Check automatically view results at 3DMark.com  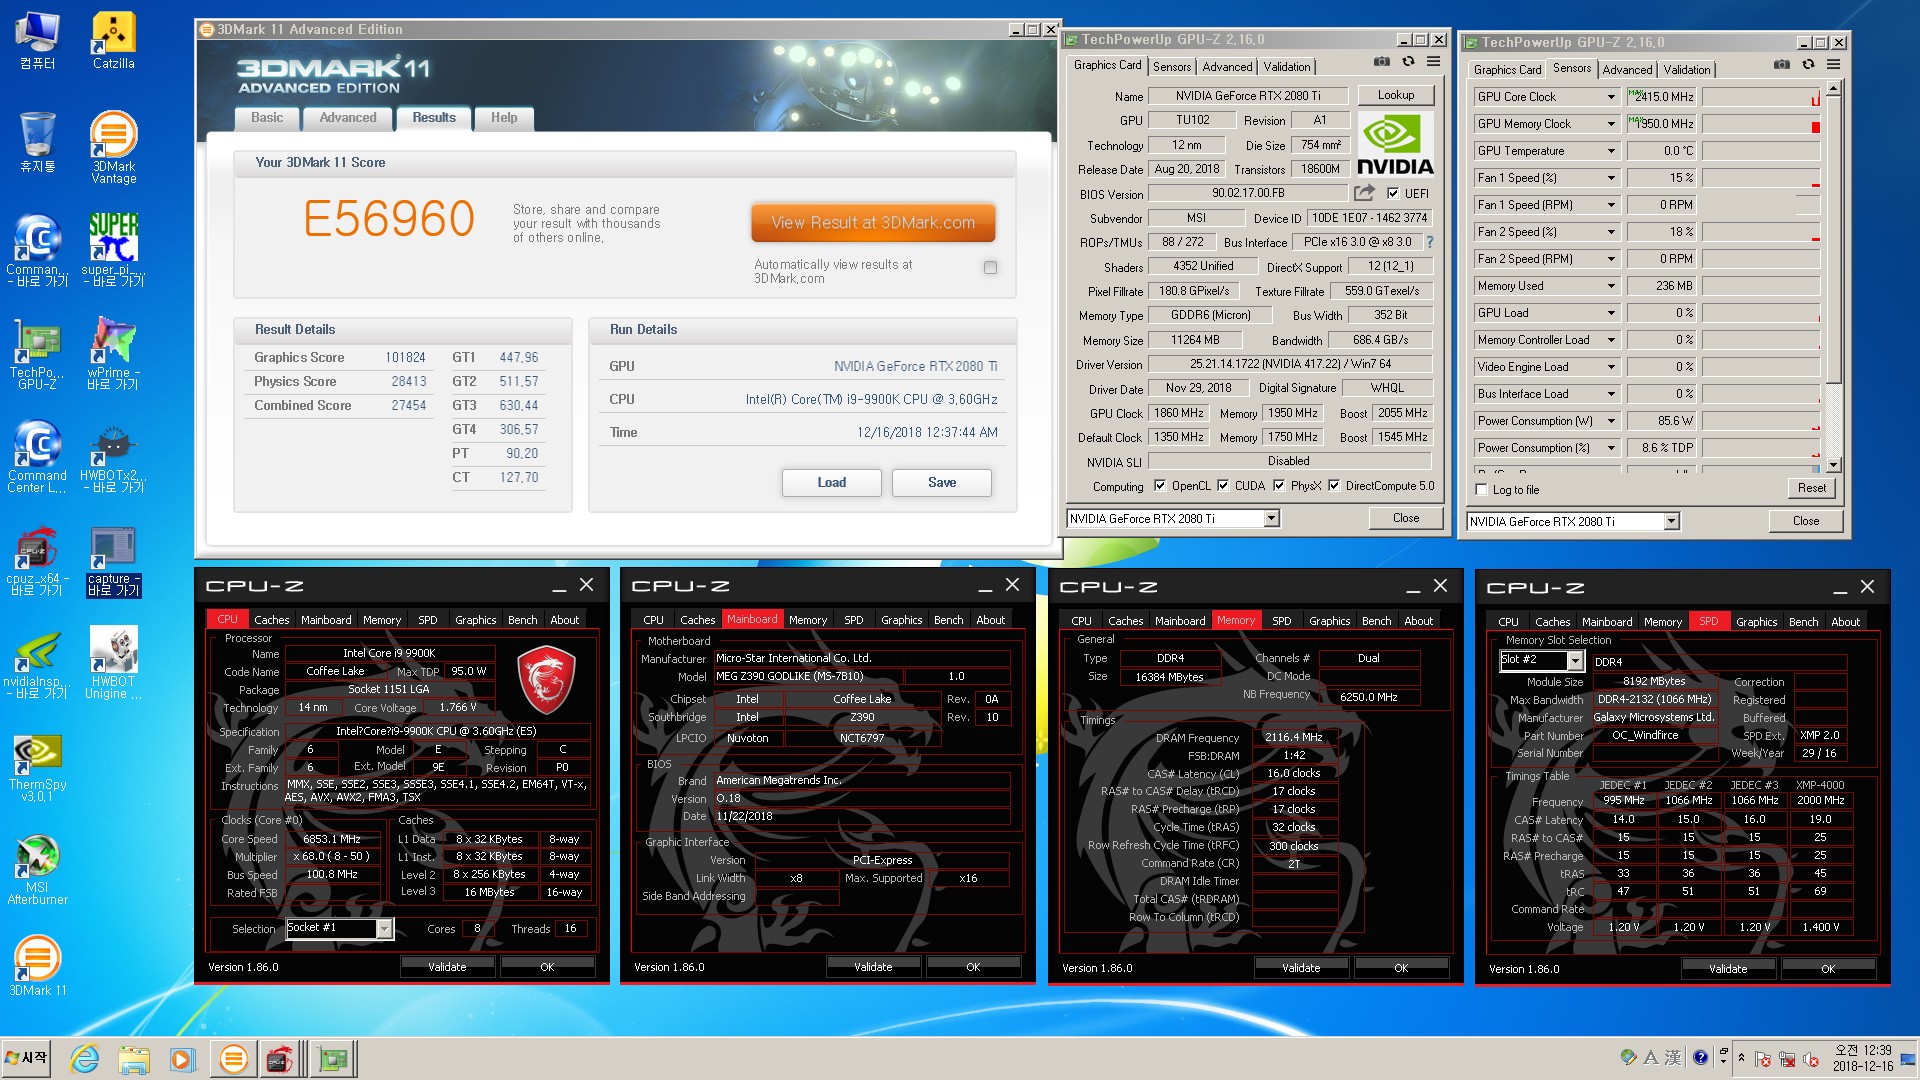click(990, 268)
